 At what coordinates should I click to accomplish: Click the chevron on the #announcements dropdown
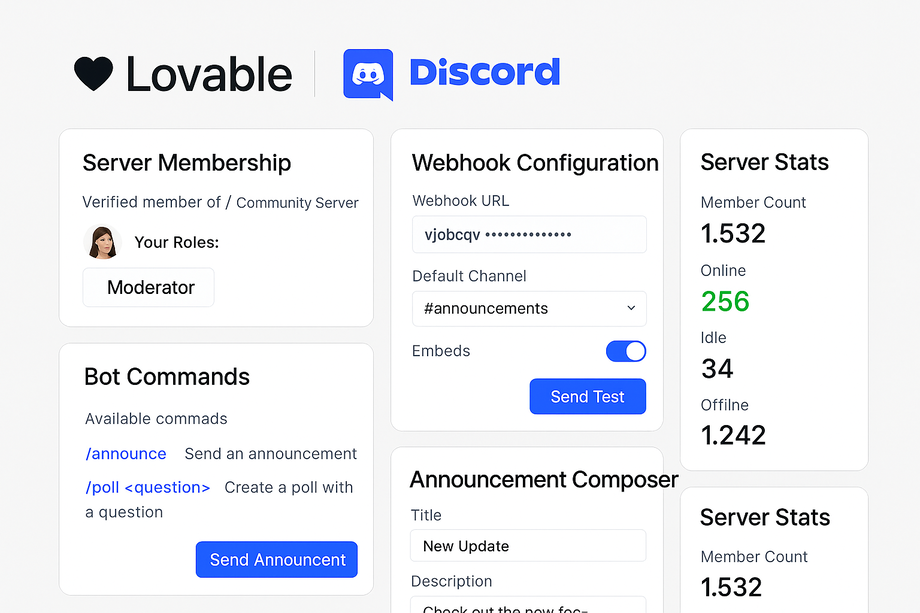[x=631, y=308]
